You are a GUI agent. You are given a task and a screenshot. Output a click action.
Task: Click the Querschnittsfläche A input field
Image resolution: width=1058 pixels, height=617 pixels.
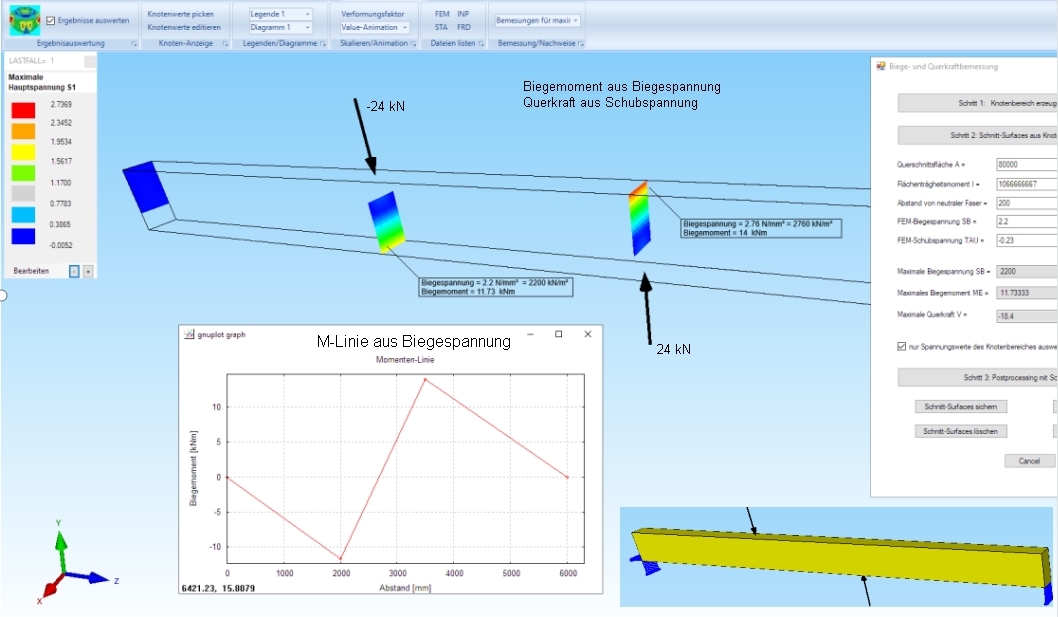pyautogui.click(x=1026, y=164)
